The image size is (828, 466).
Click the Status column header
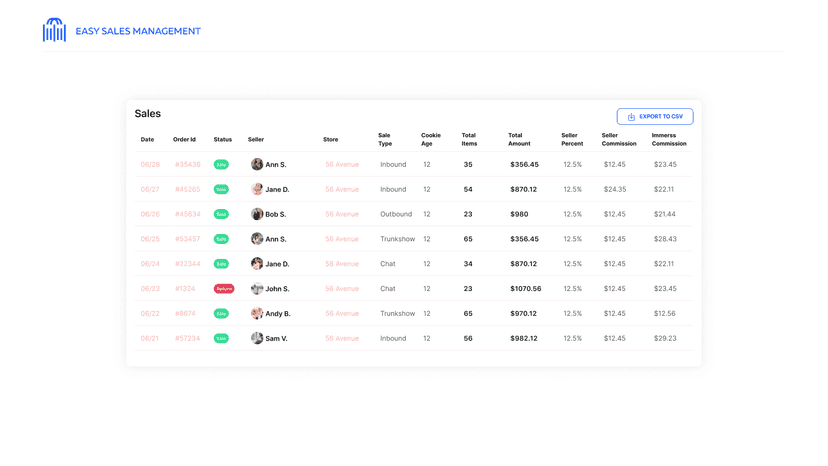[x=223, y=139]
